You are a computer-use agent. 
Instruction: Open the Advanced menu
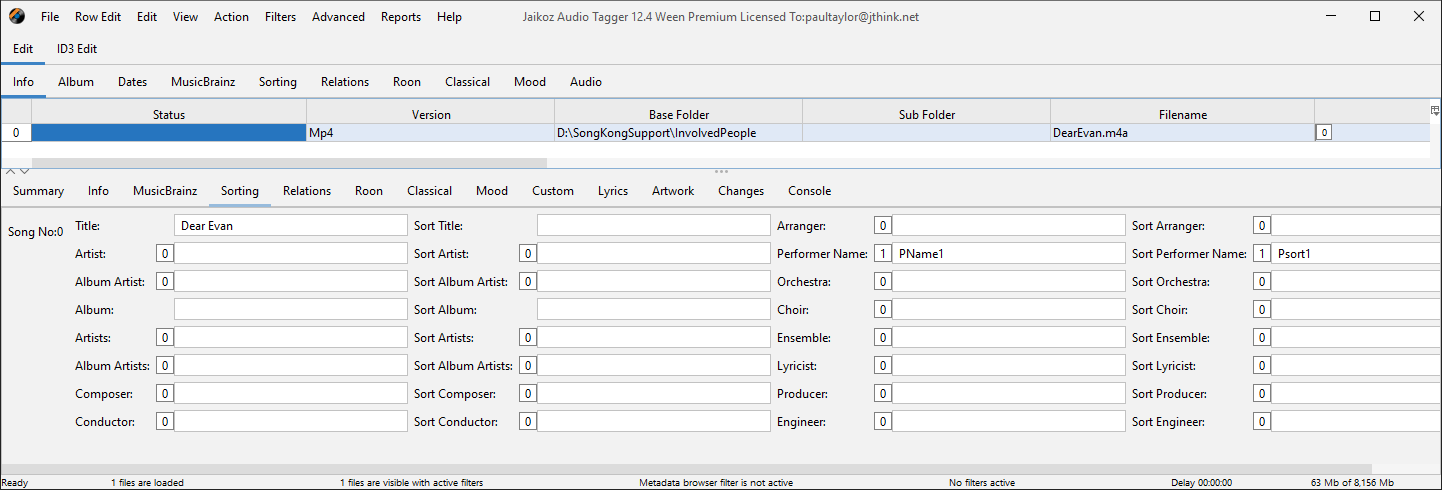coord(338,17)
